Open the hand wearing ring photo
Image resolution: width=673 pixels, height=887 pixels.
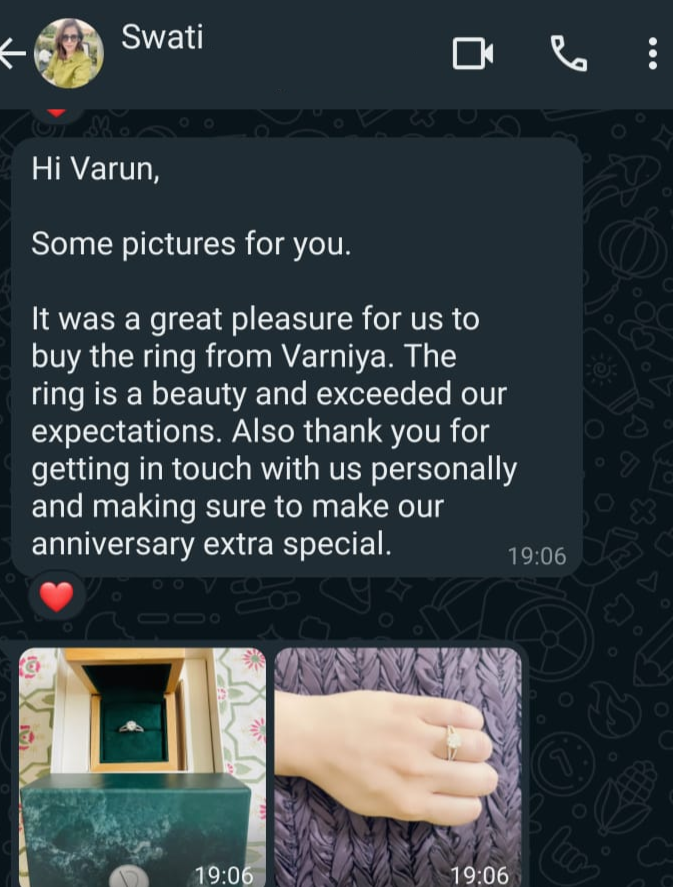point(398,767)
